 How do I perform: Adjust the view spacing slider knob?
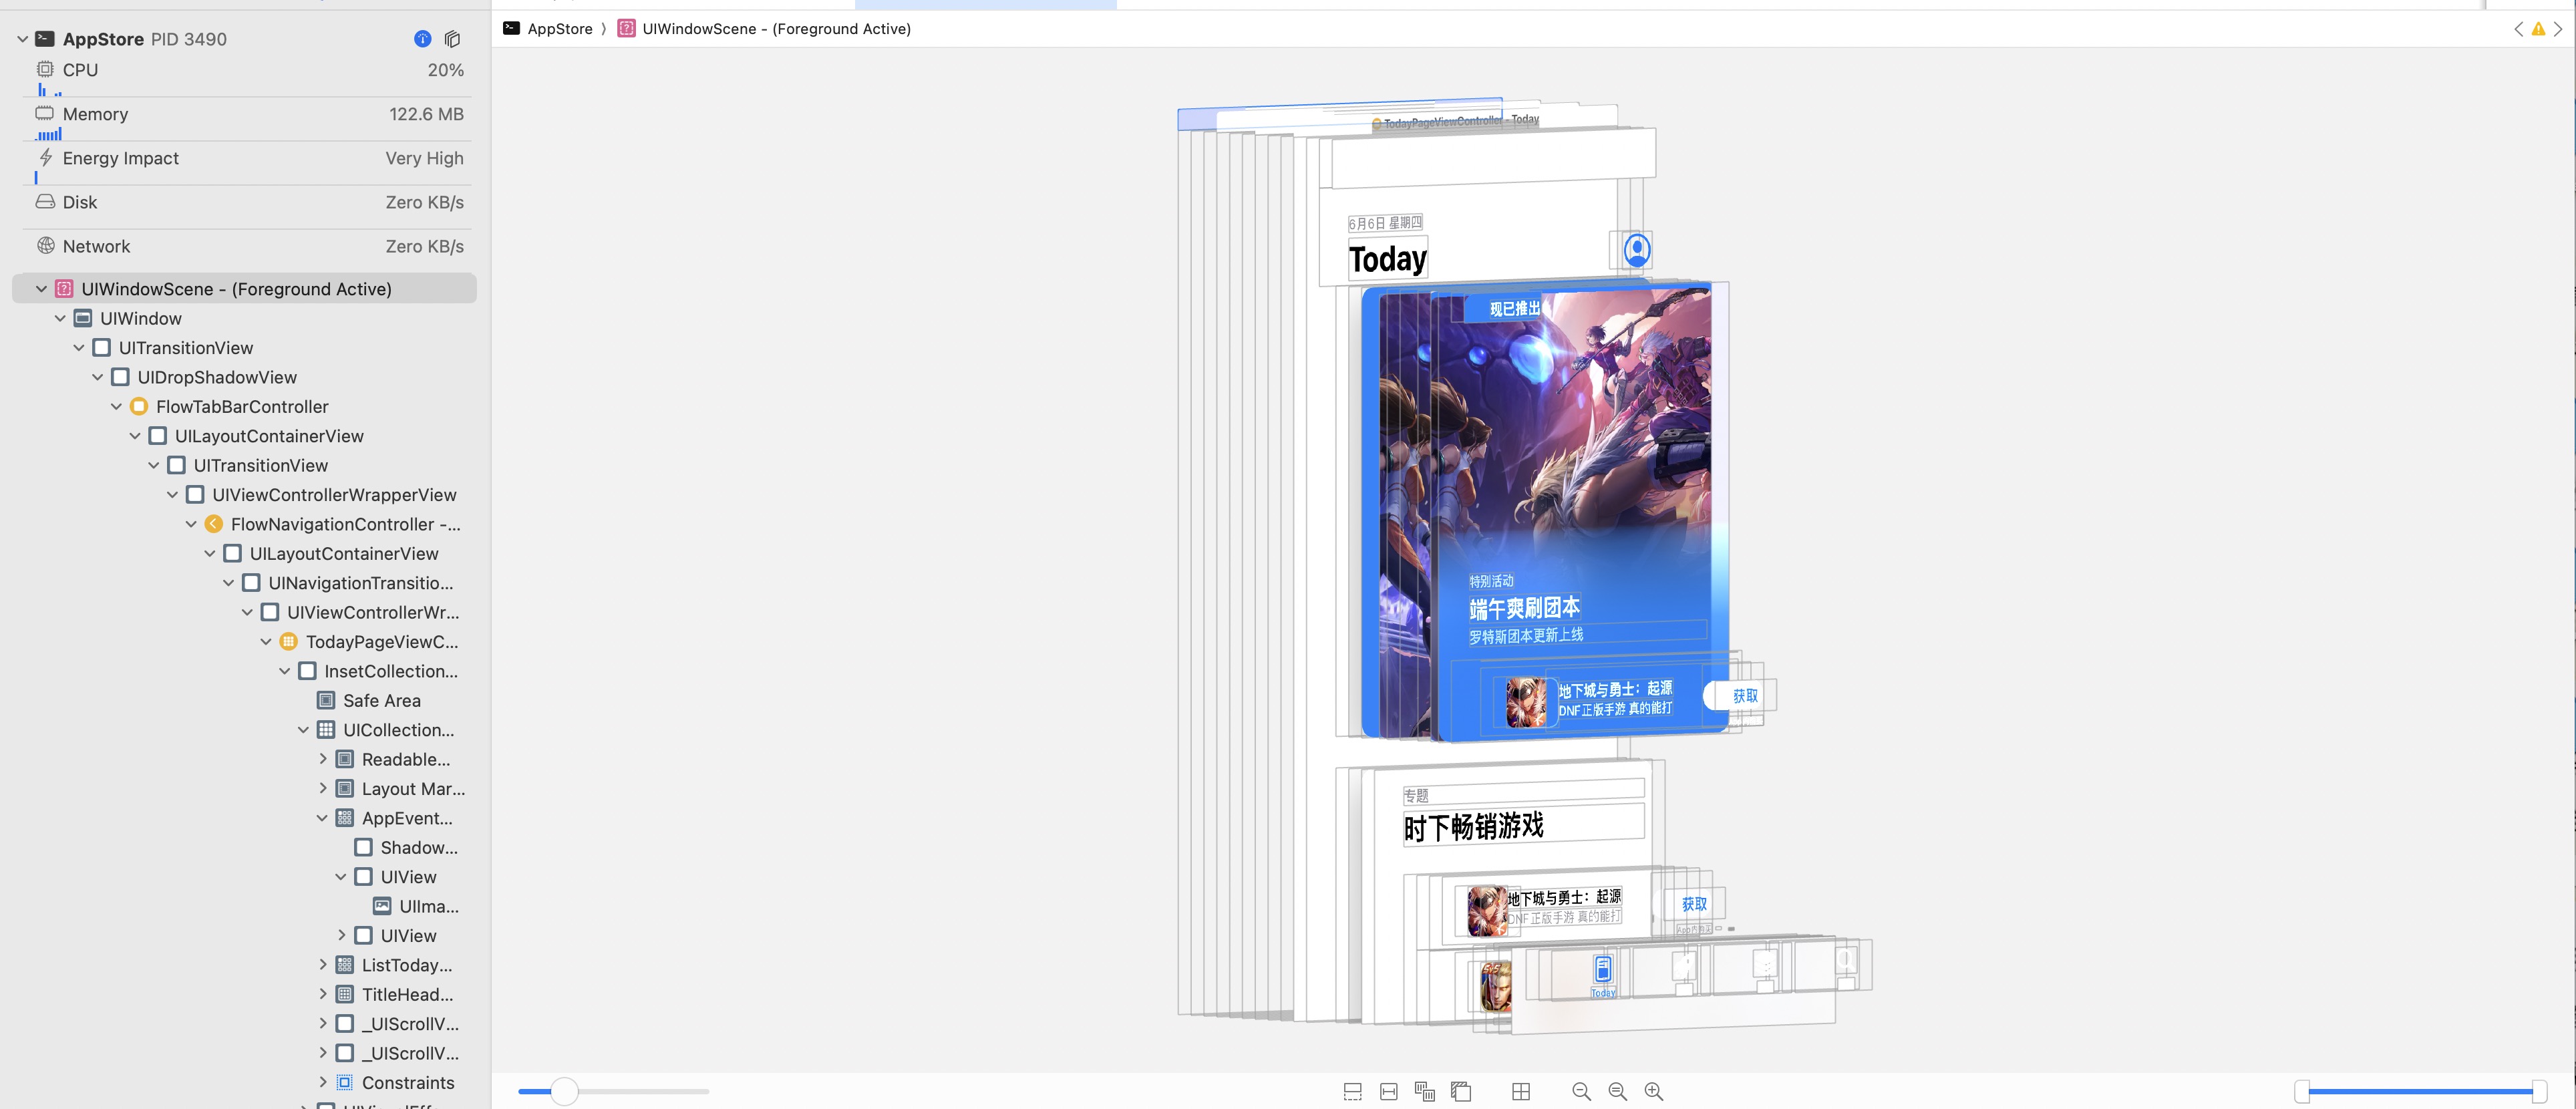[x=564, y=1091]
